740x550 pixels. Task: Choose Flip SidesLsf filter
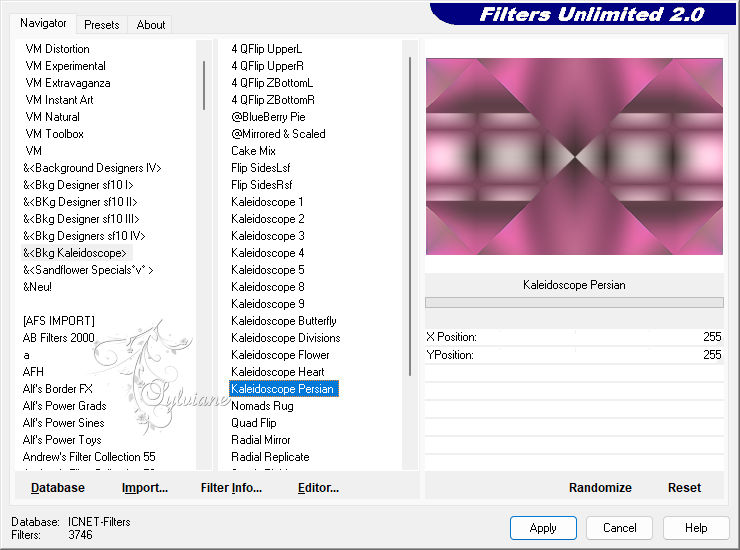[261, 168]
